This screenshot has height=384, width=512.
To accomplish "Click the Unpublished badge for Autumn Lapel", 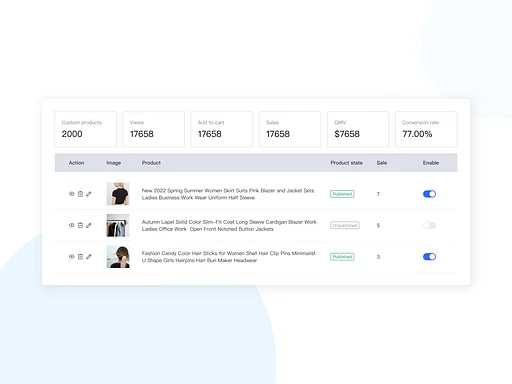I will tap(345, 225).
